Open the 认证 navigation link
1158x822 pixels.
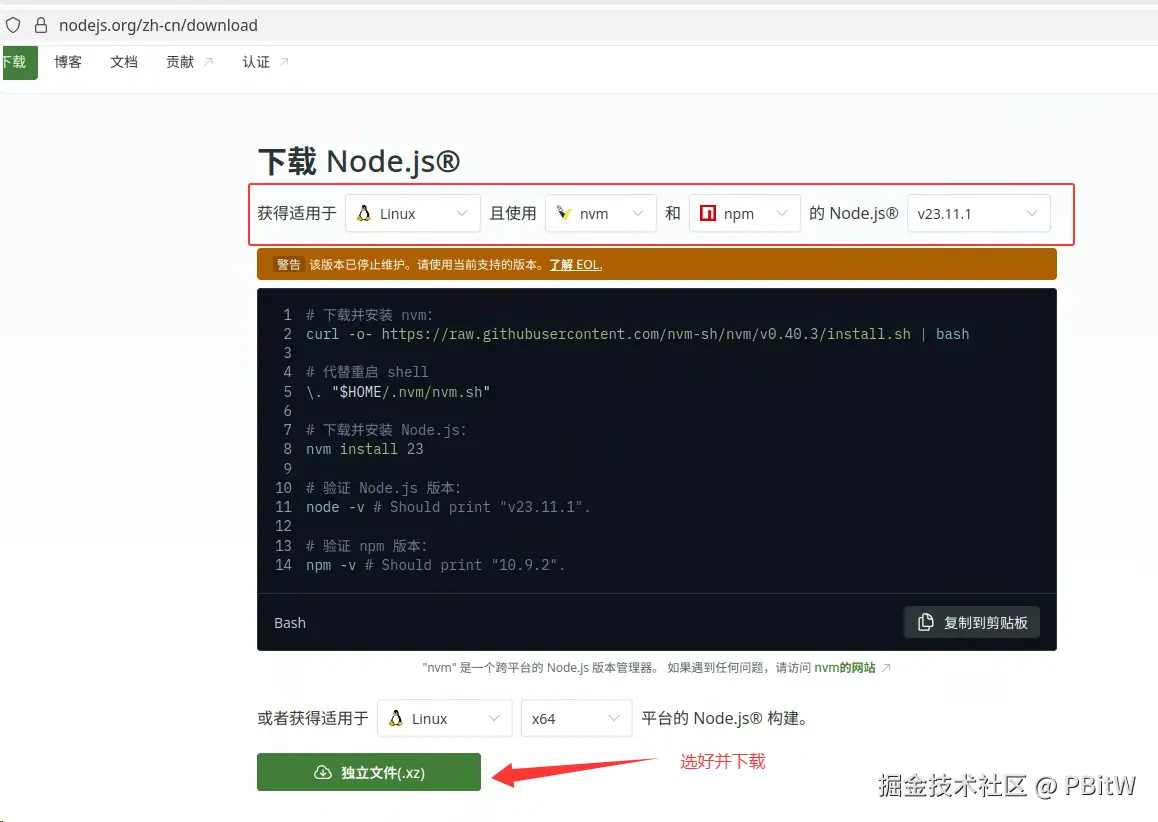pos(256,62)
